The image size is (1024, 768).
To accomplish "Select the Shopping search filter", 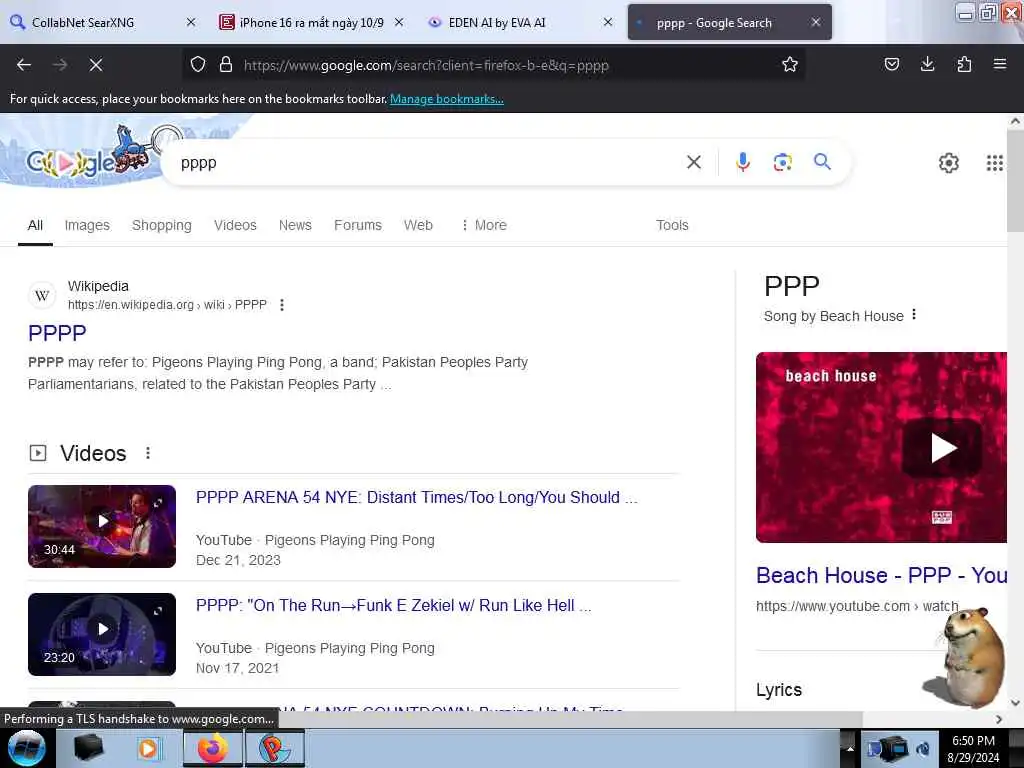I will click(161, 225).
